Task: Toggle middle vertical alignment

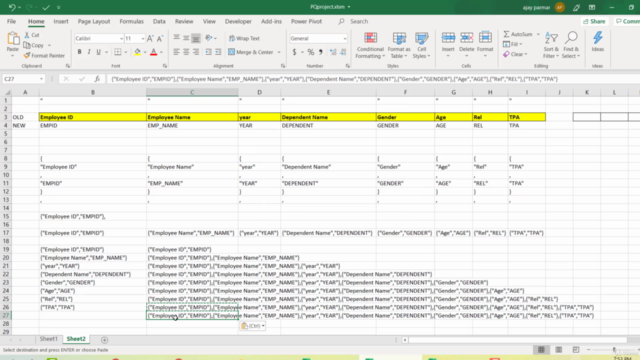Action: pyautogui.click(x=186, y=38)
